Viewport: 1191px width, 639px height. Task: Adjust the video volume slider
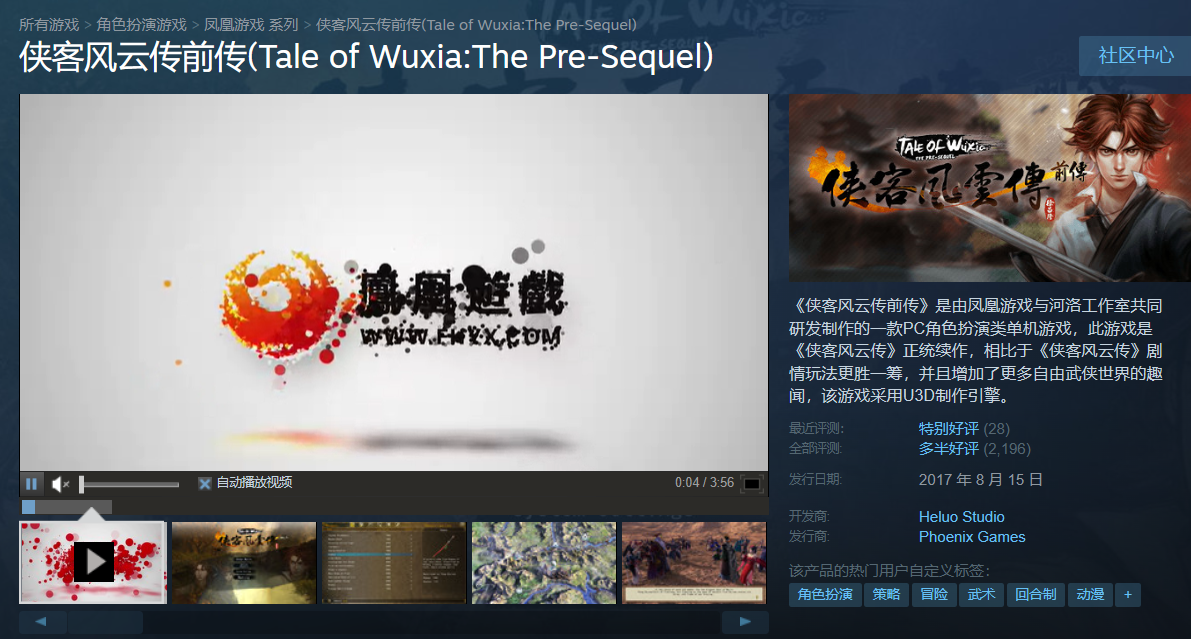[129, 484]
